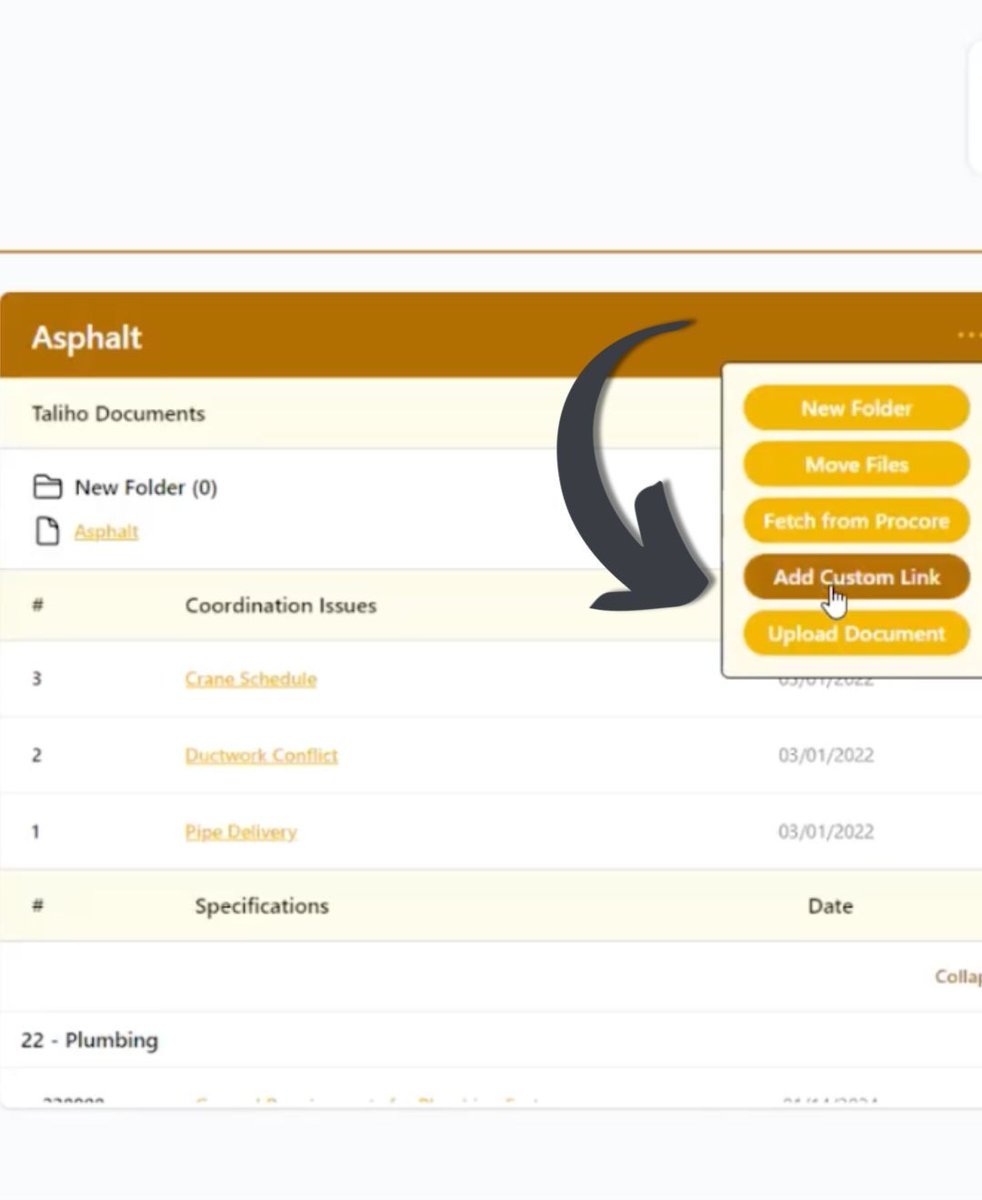Choose Upload Document from the menu
The height and width of the screenshot is (1200, 982).
click(x=856, y=633)
